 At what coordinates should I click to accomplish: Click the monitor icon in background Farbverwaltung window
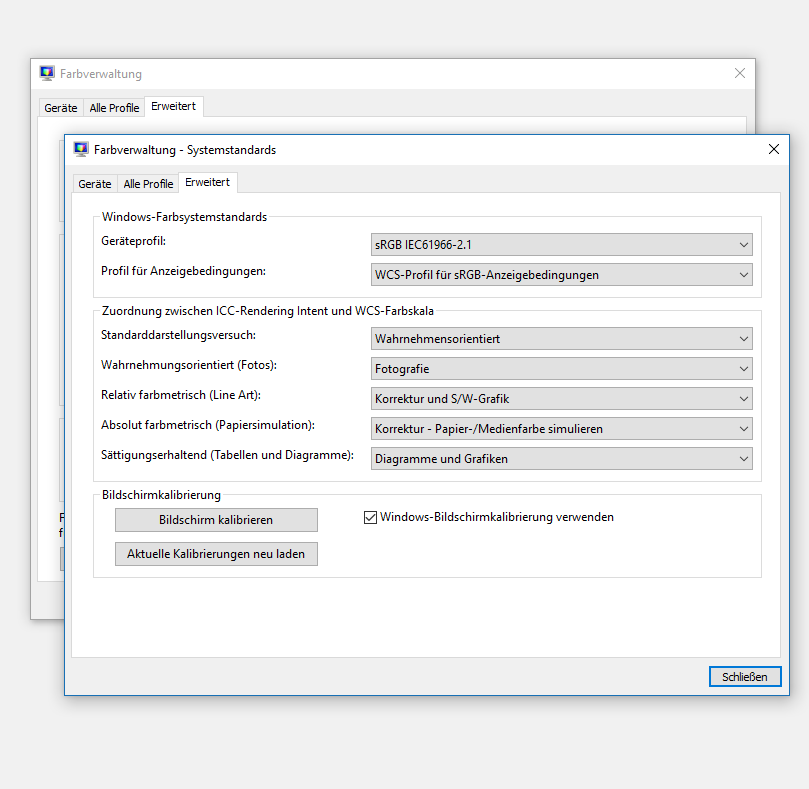[x=47, y=73]
